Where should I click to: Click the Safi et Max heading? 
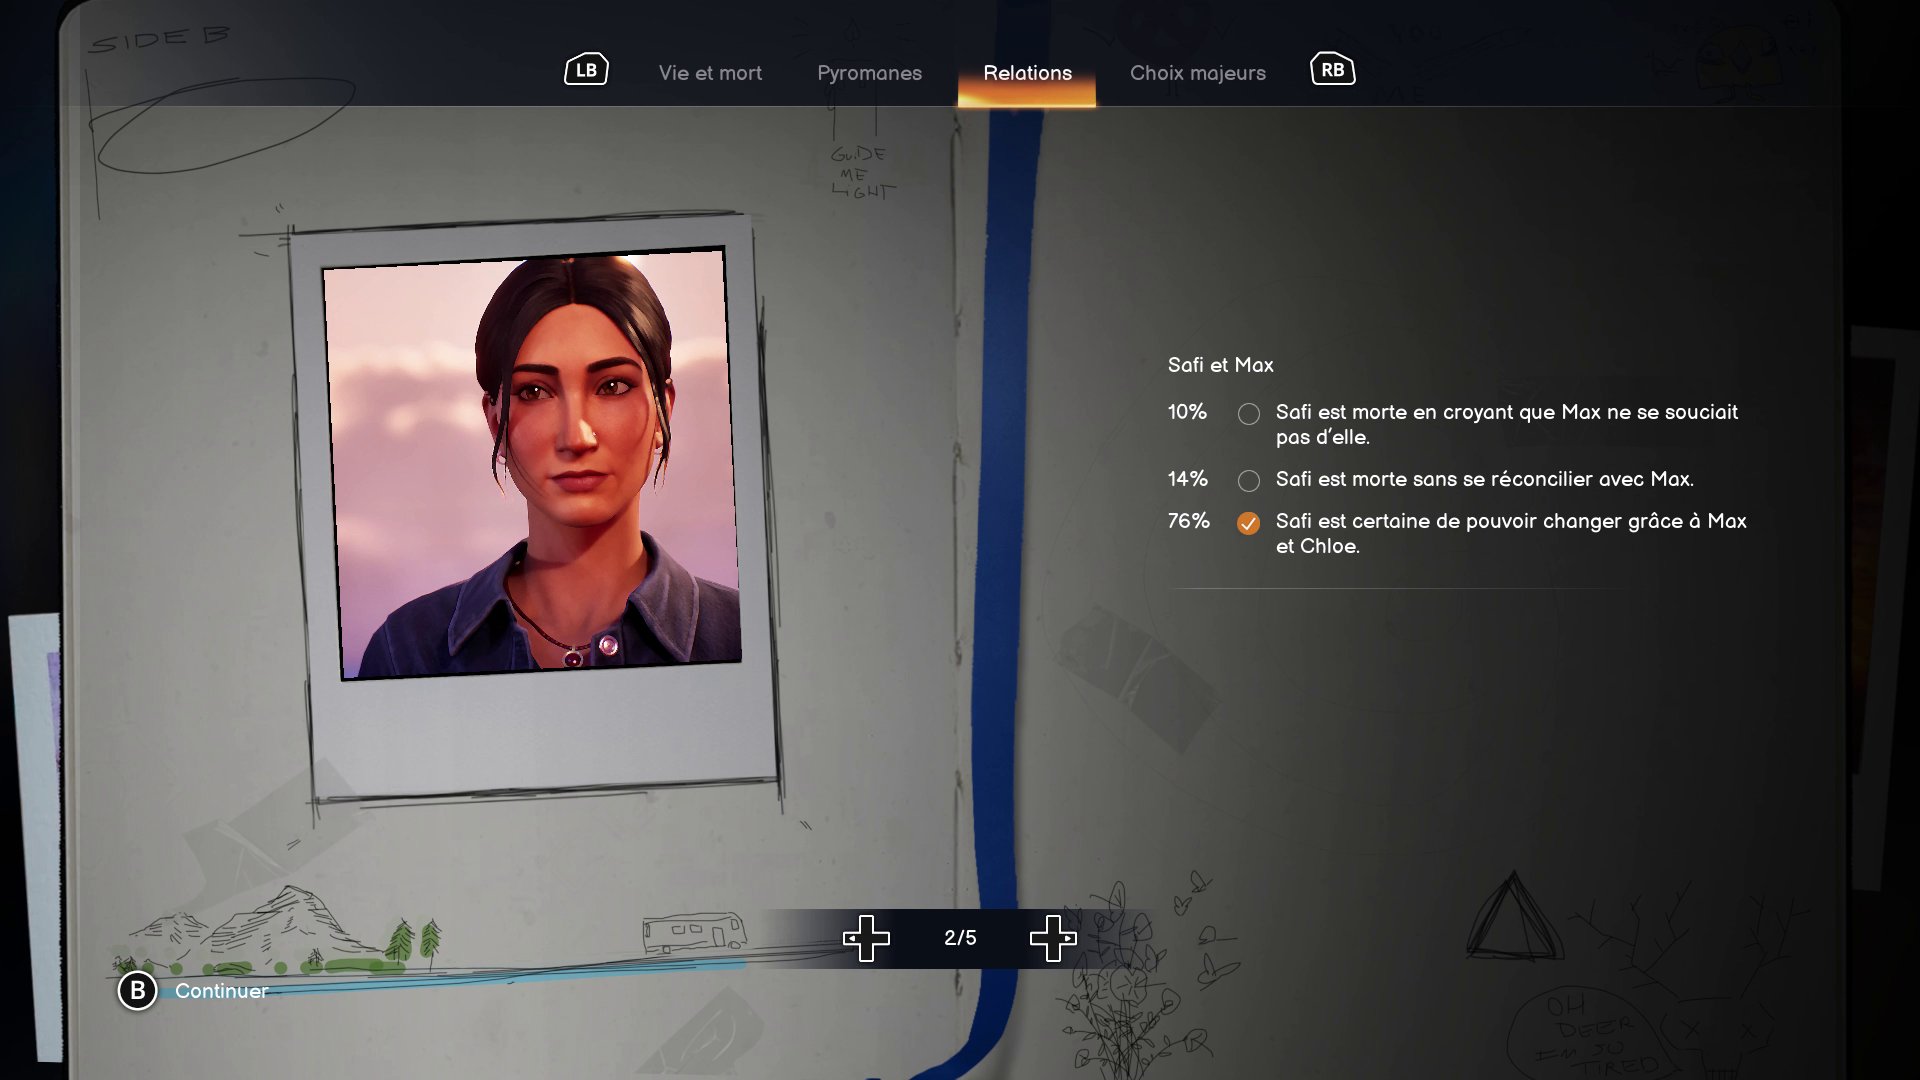[x=1220, y=365]
